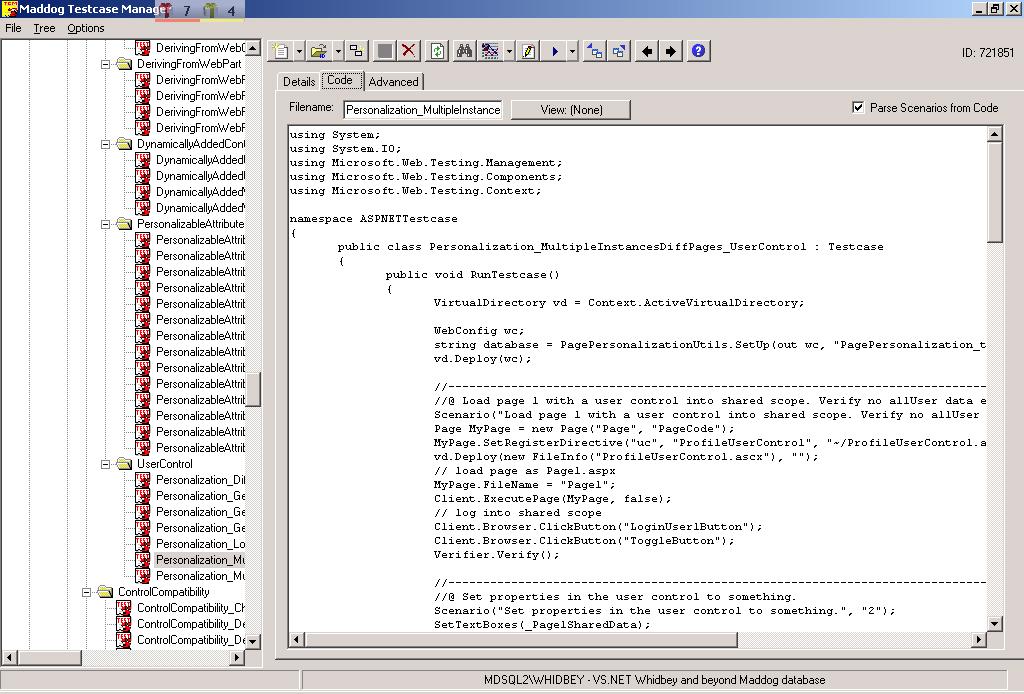
Task: Click the code editor horizontal scrollbar right arrow
Action: [978, 639]
